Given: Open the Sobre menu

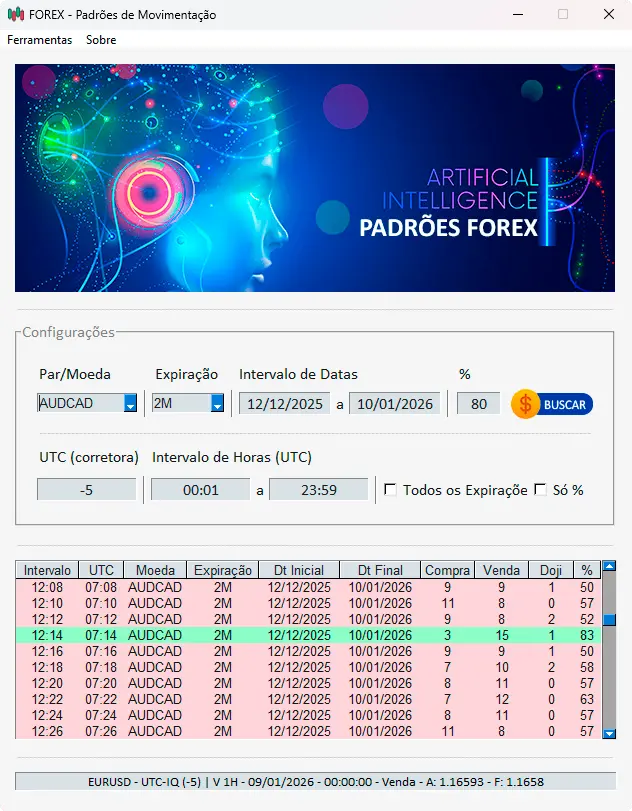Looking at the screenshot, I should pos(101,40).
